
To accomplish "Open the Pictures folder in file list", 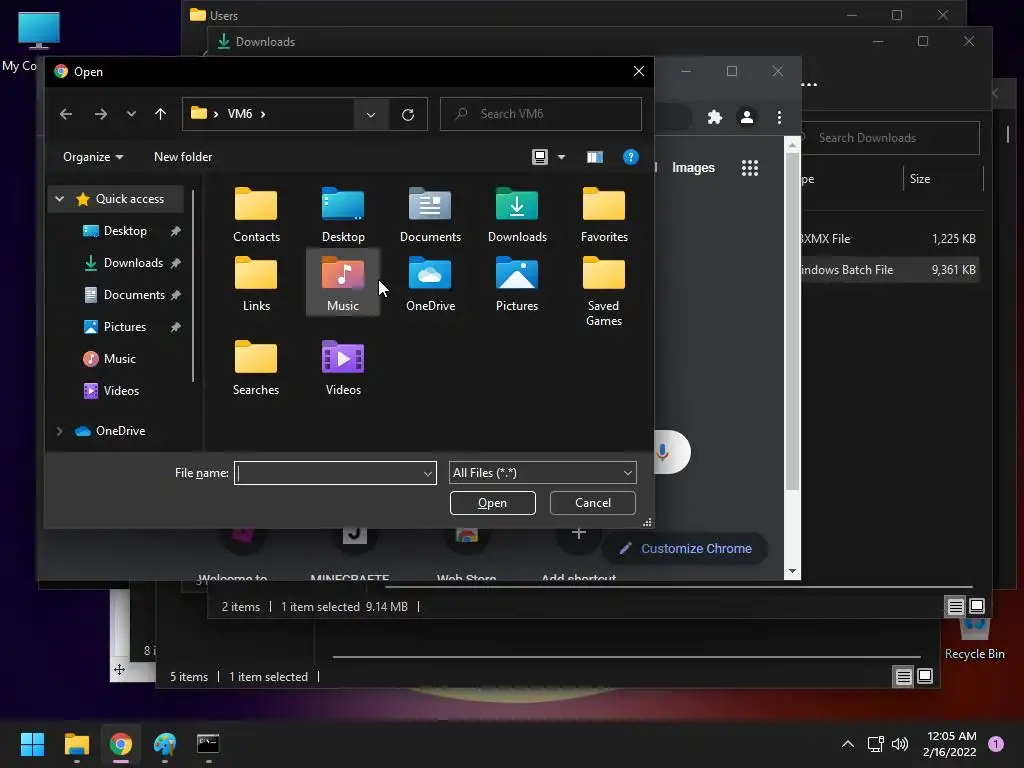I will point(517,284).
